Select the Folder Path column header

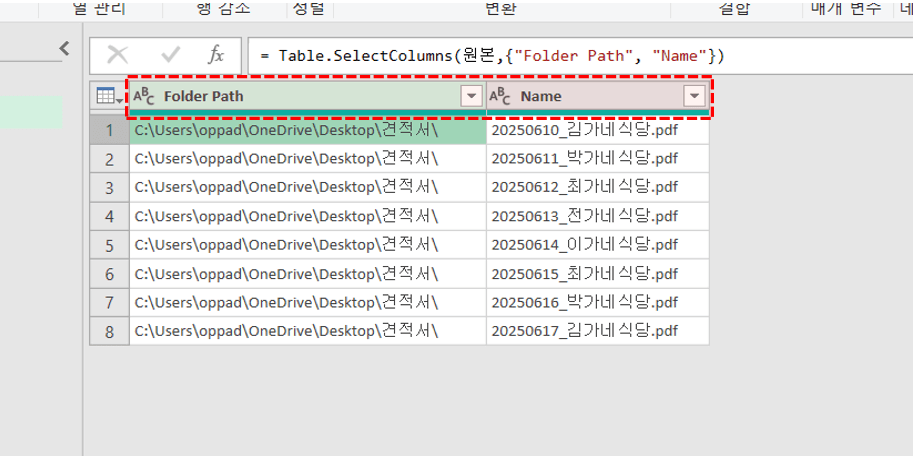pyautogui.click(x=300, y=96)
